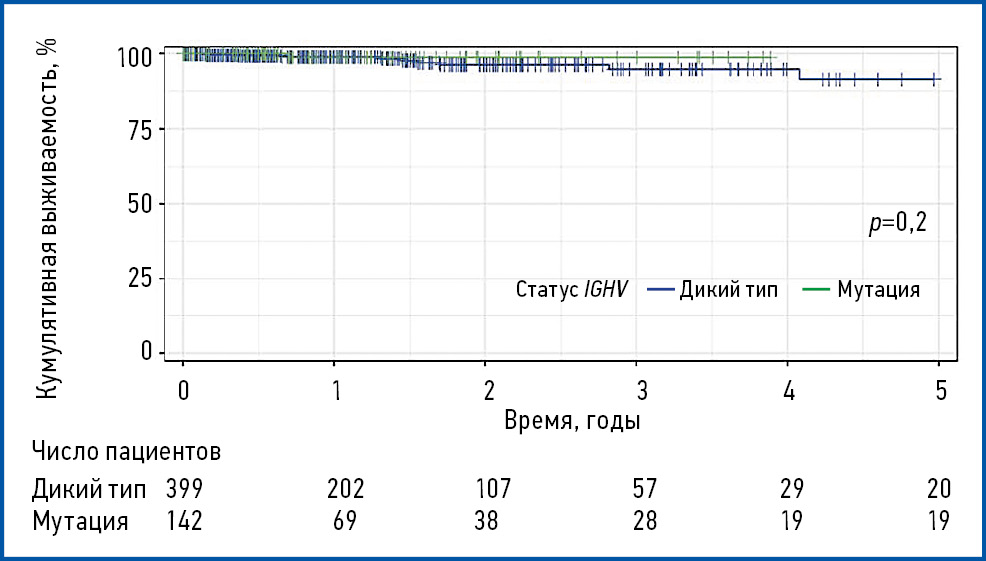Select the Статус IGHV legend title
Screen dimensions: 986x561
(571, 290)
